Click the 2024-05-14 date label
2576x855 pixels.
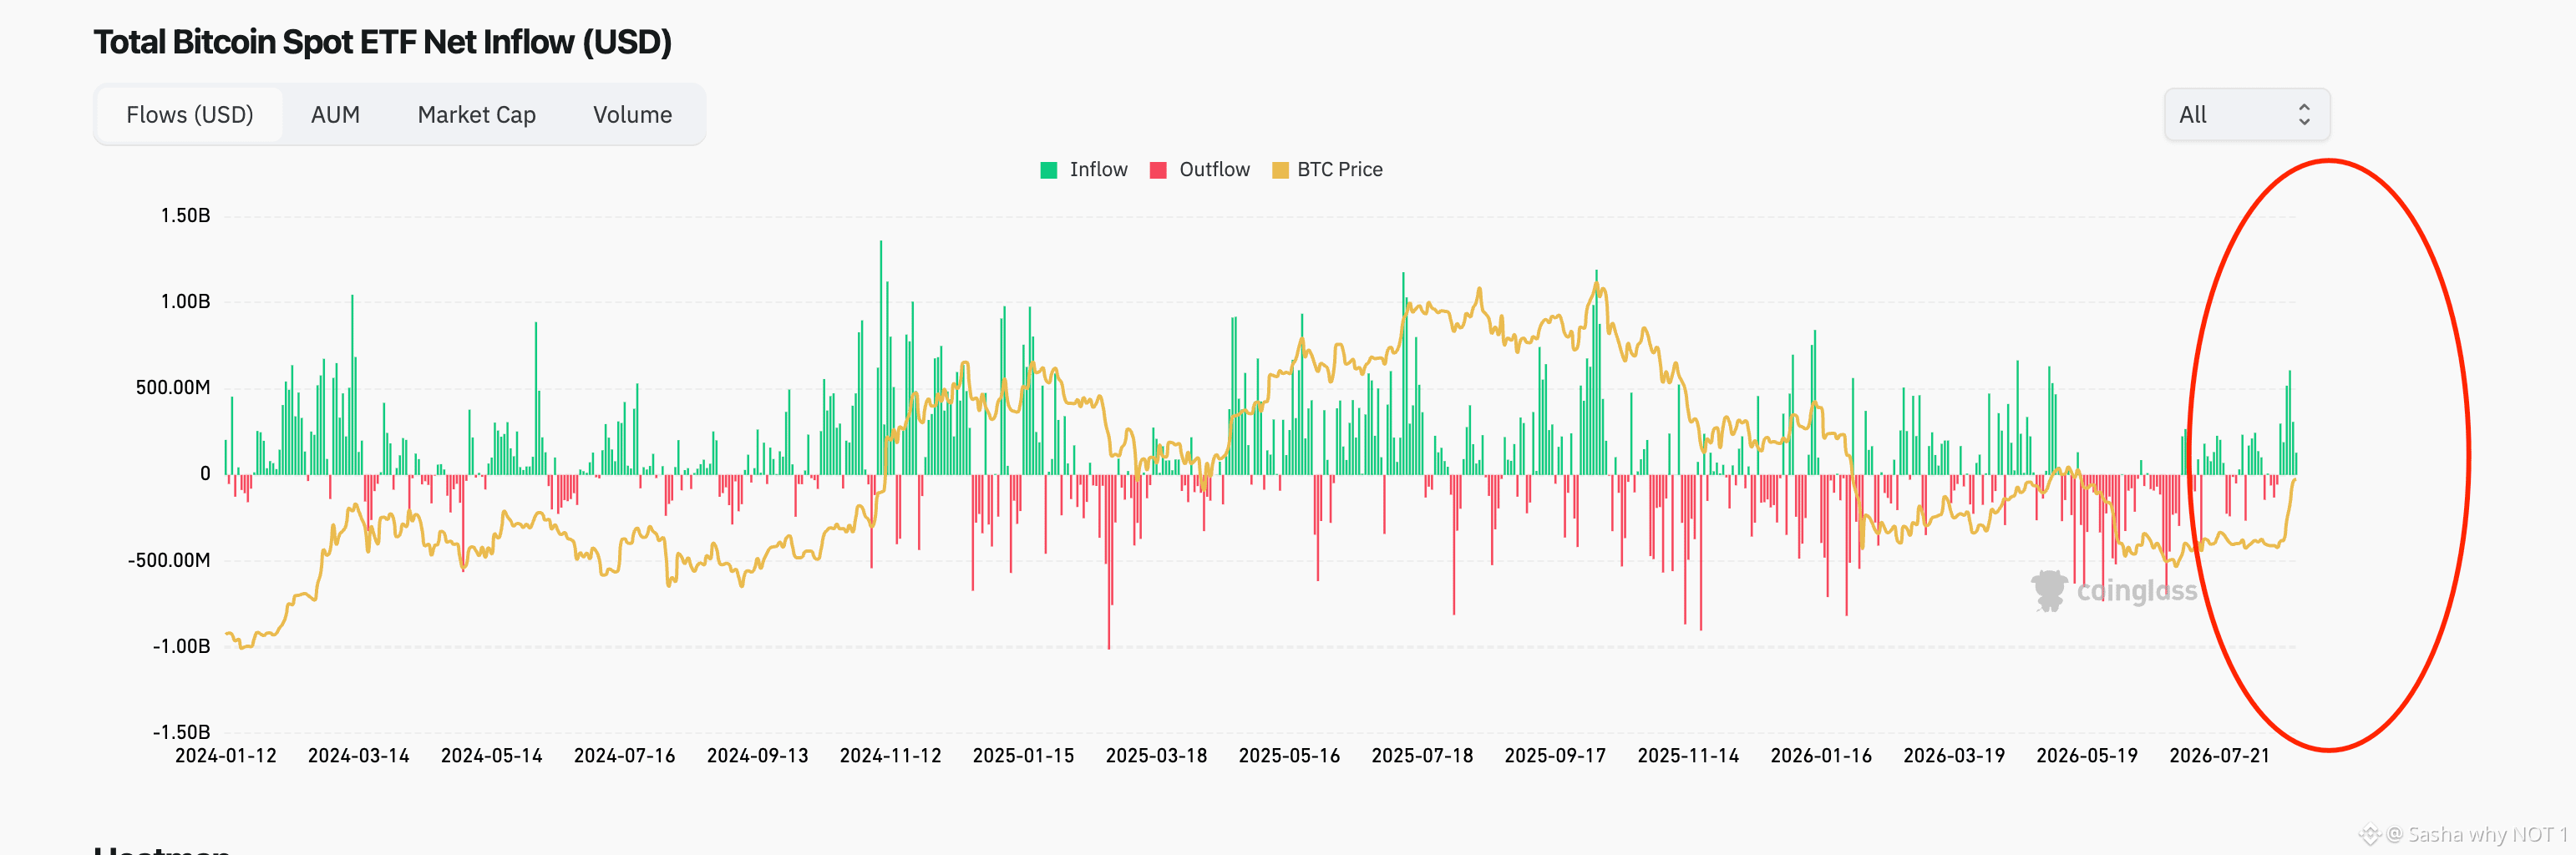click(x=492, y=756)
